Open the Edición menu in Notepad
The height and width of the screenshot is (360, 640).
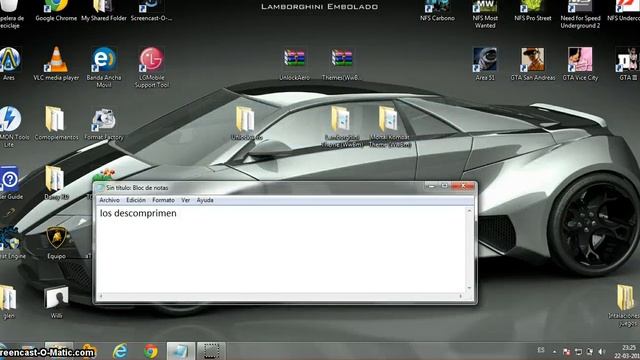pos(136,200)
